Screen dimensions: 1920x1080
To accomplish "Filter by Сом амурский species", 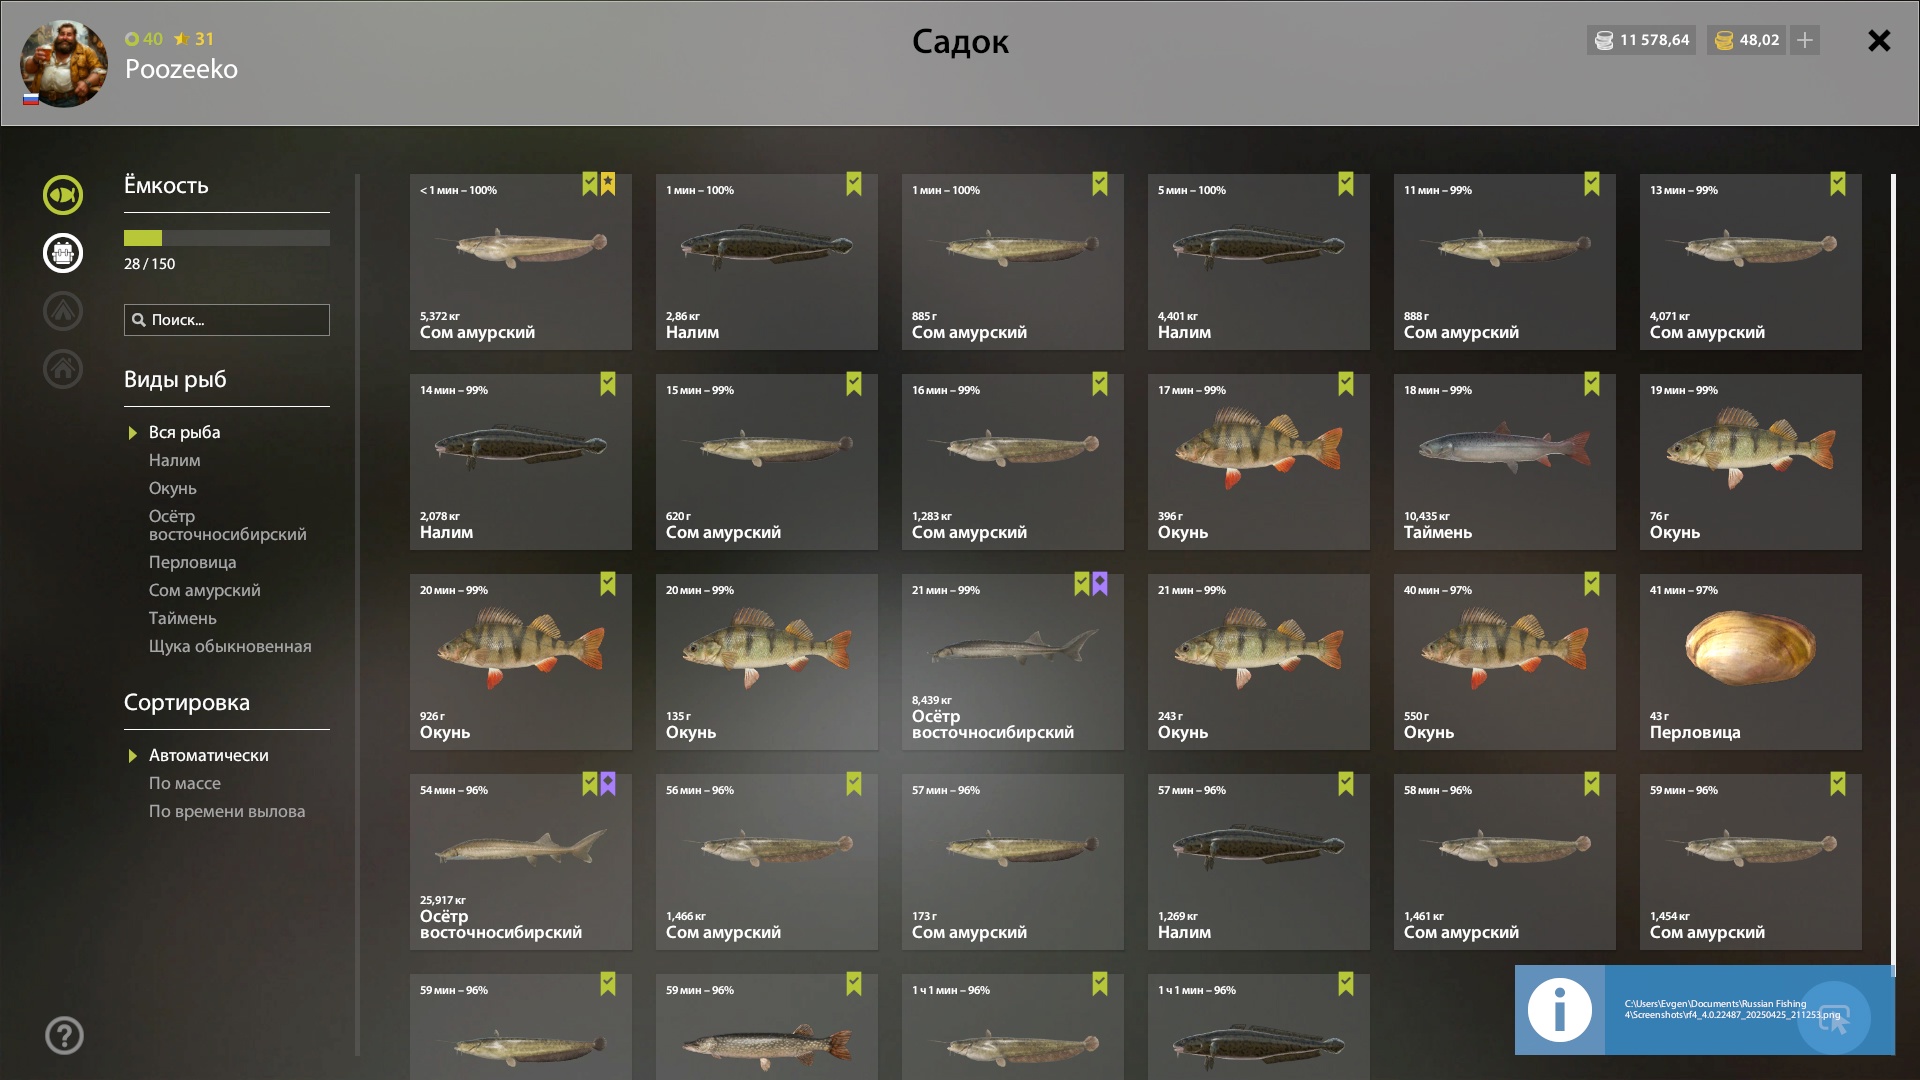I will [205, 590].
